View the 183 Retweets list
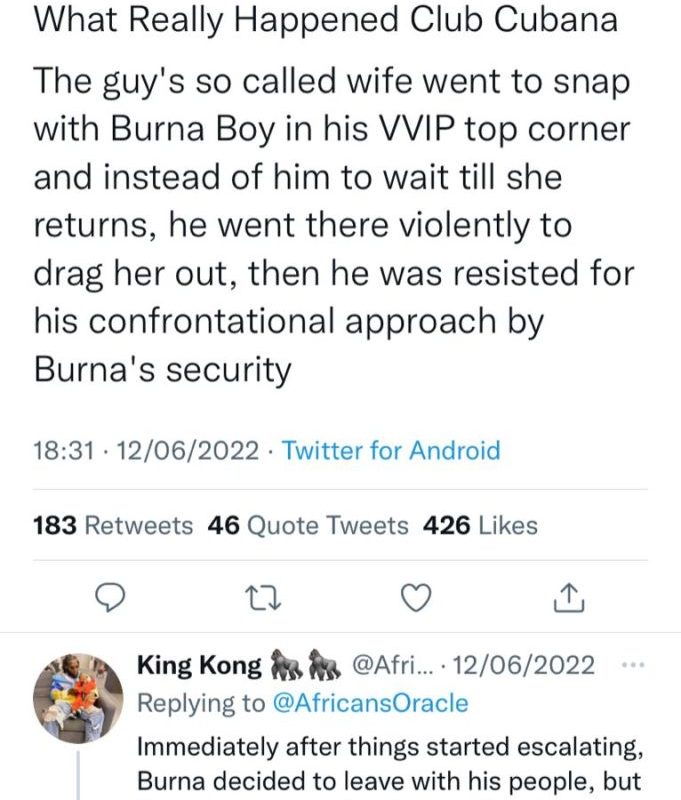Viewport: 681px width, 800px height. (x=113, y=525)
